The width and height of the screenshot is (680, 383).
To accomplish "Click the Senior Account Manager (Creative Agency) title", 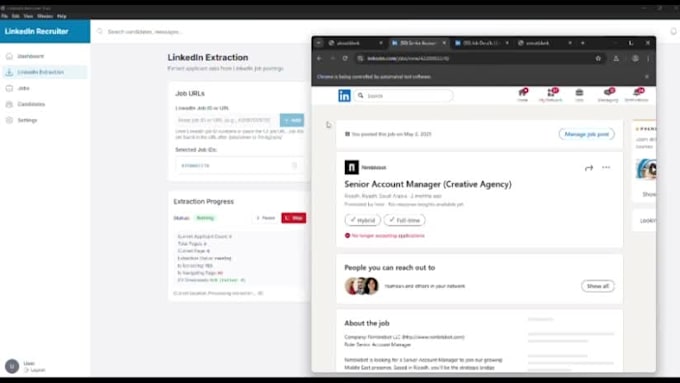I will [428, 184].
